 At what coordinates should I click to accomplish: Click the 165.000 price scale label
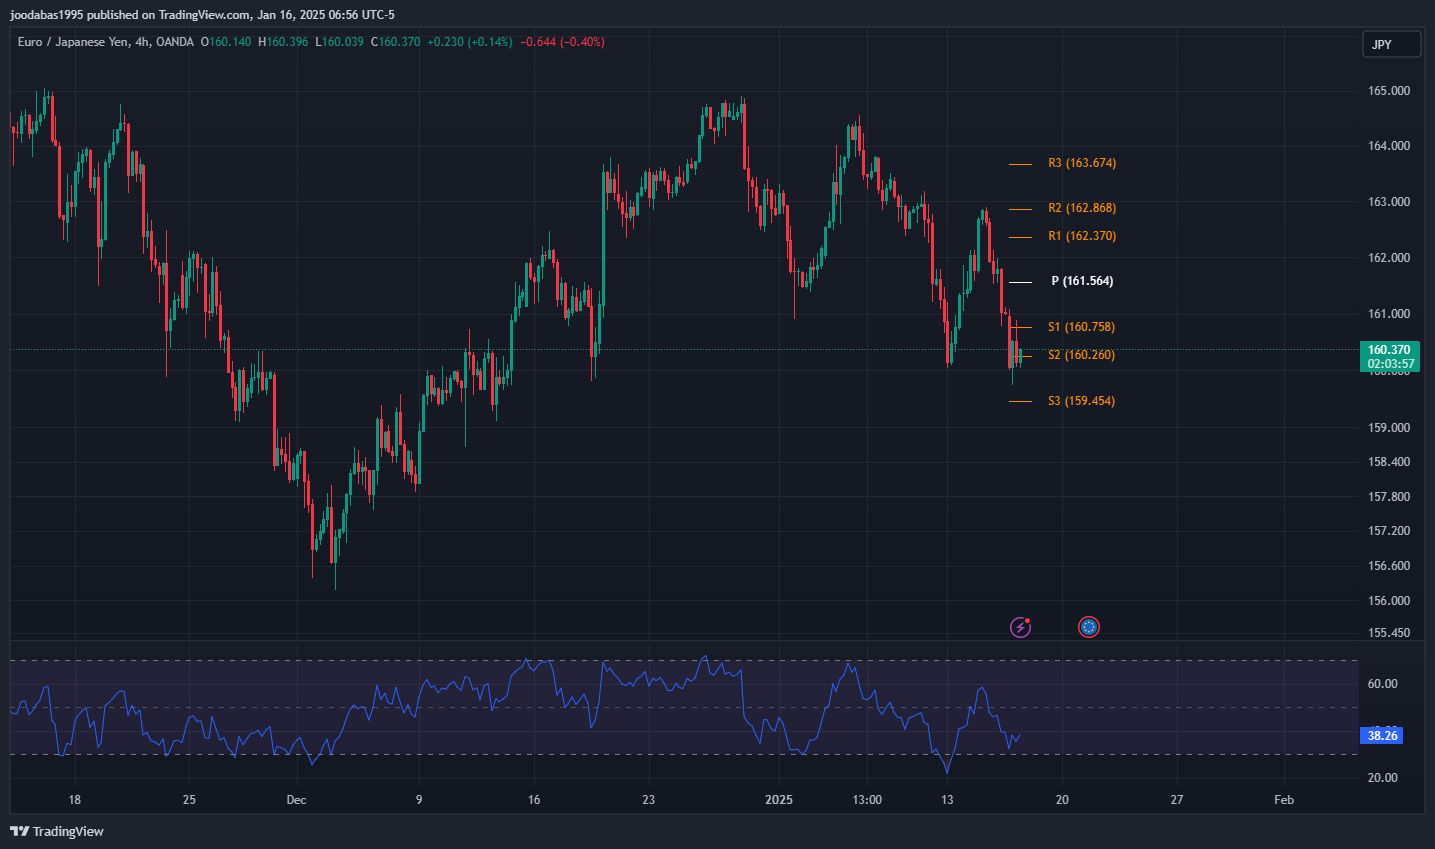[x=1388, y=91]
